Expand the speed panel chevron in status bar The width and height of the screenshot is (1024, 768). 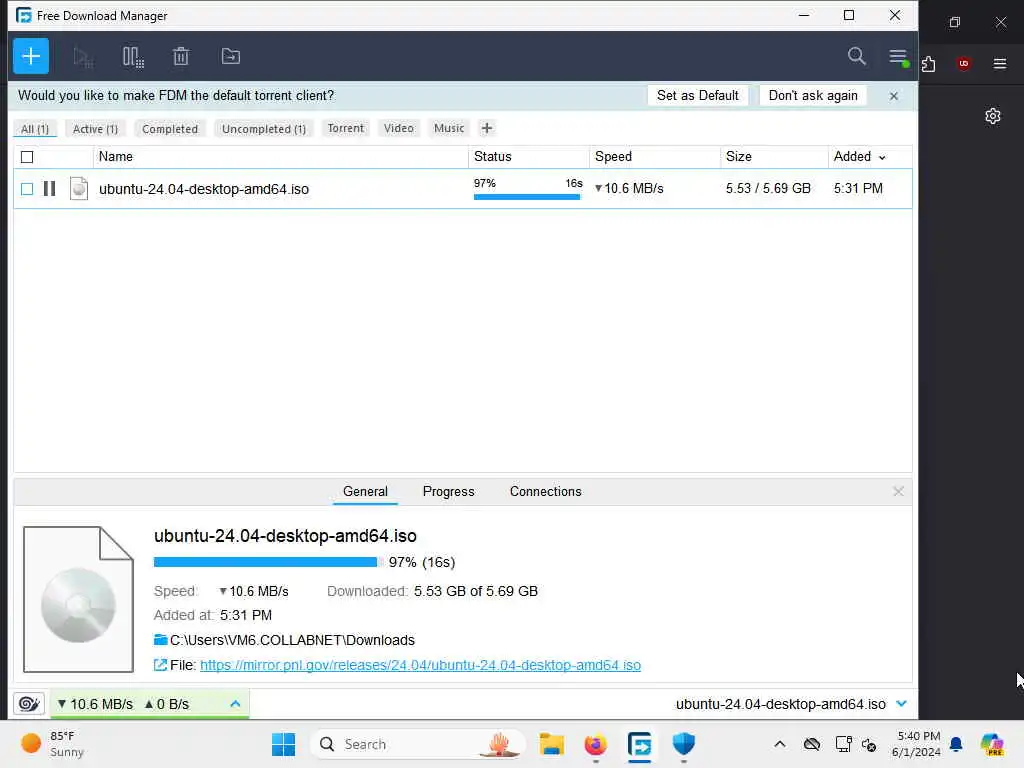click(x=235, y=704)
